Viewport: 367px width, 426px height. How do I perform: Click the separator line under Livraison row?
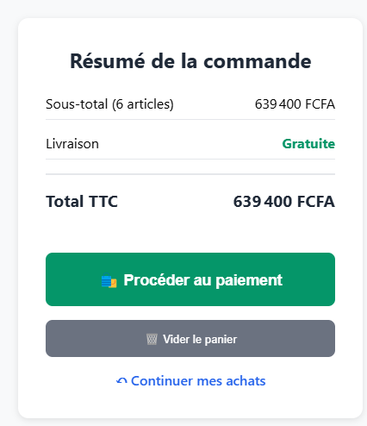pyautogui.click(x=190, y=159)
